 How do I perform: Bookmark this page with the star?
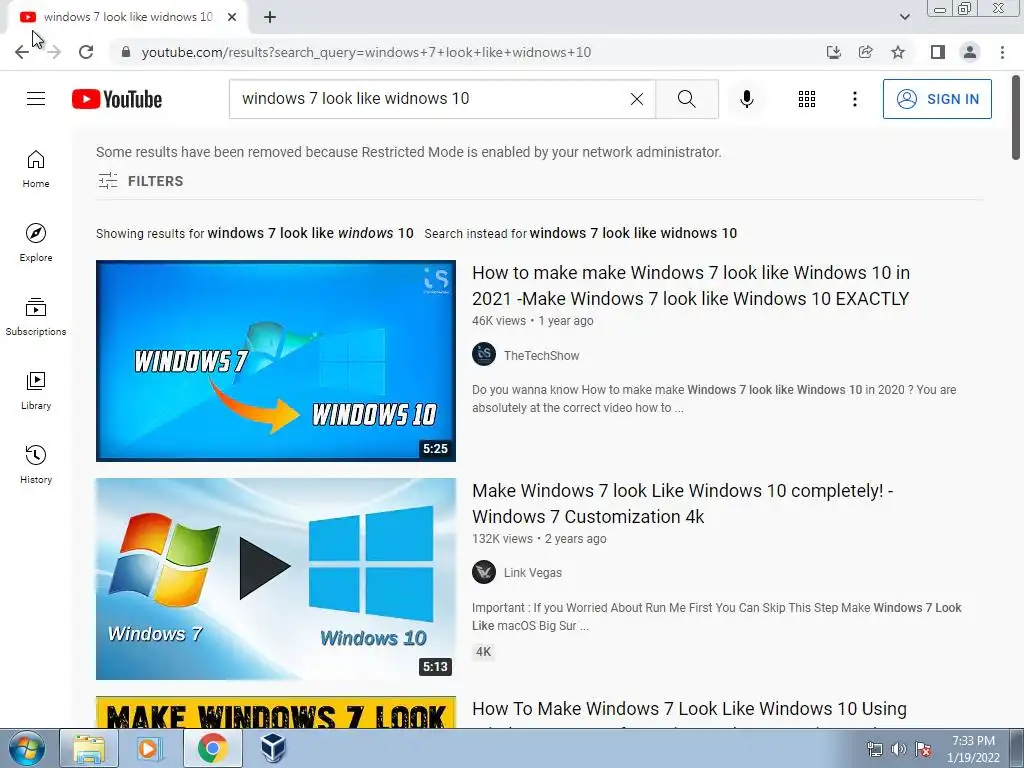(x=898, y=52)
